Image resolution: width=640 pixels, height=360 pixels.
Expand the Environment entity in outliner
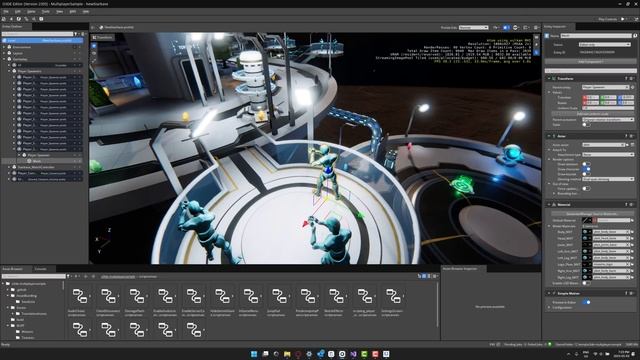tap(4, 47)
